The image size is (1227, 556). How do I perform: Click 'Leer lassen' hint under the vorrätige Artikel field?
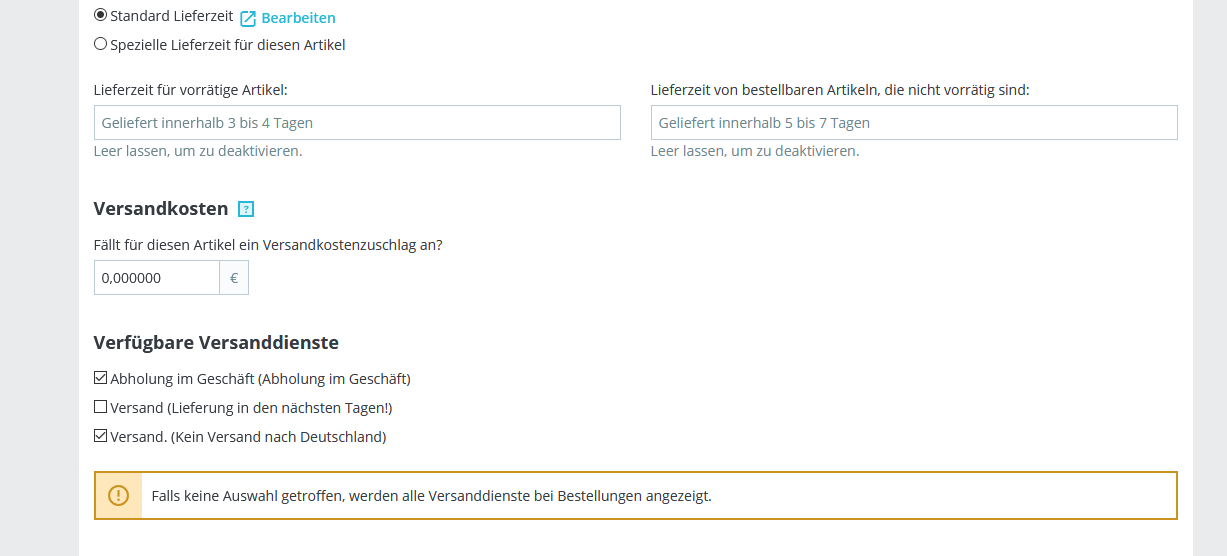pos(198,151)
